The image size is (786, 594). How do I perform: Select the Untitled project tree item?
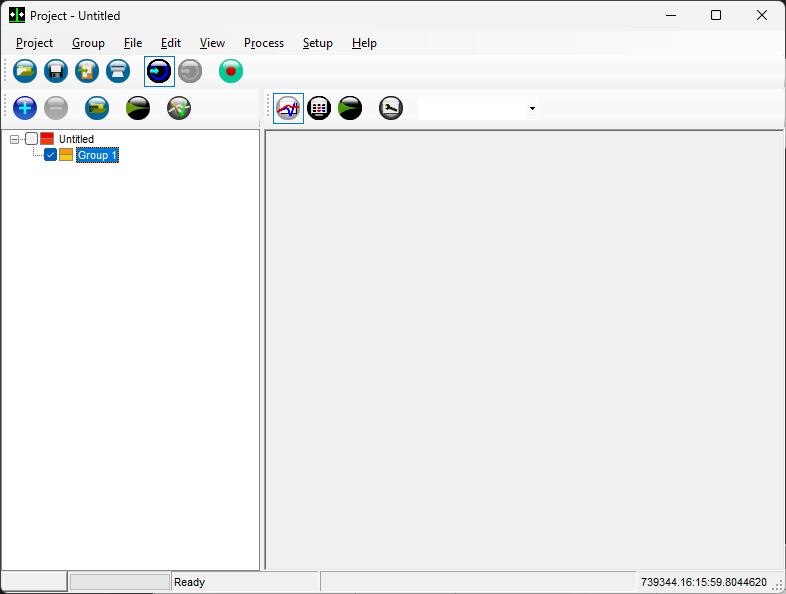click(76, 139)
